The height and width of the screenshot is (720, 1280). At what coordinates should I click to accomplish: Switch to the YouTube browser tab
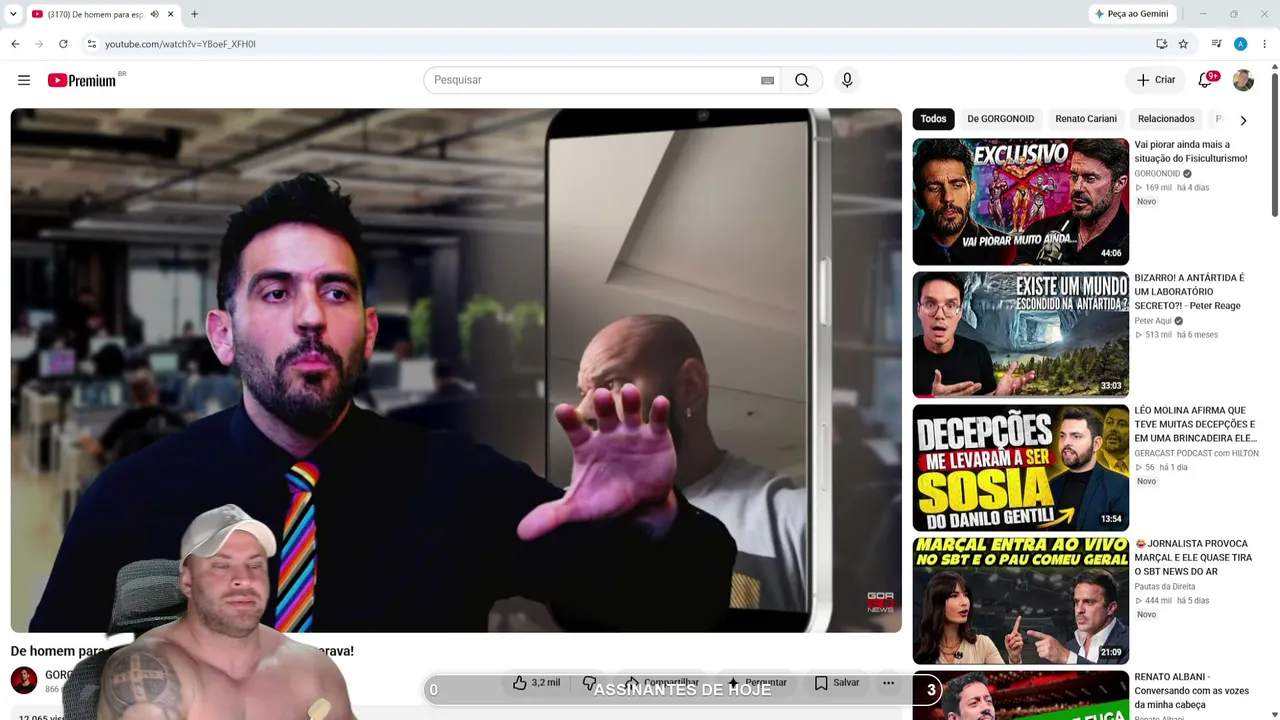[x=102, y=14]
